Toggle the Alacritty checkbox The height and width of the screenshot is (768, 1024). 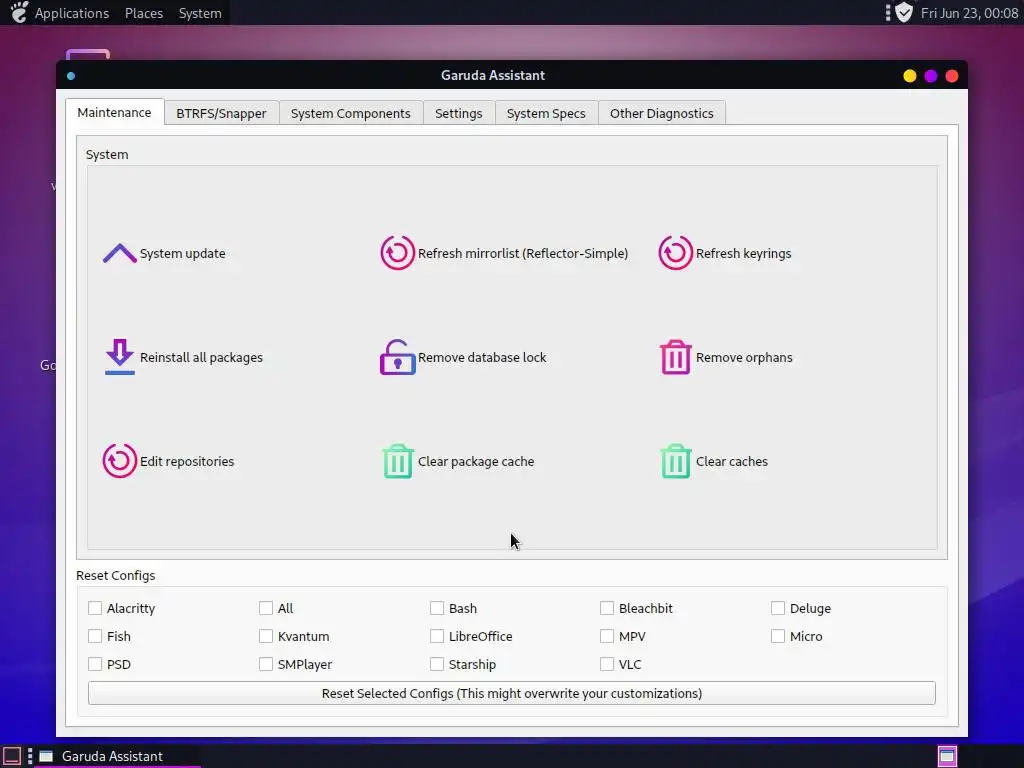95,608
